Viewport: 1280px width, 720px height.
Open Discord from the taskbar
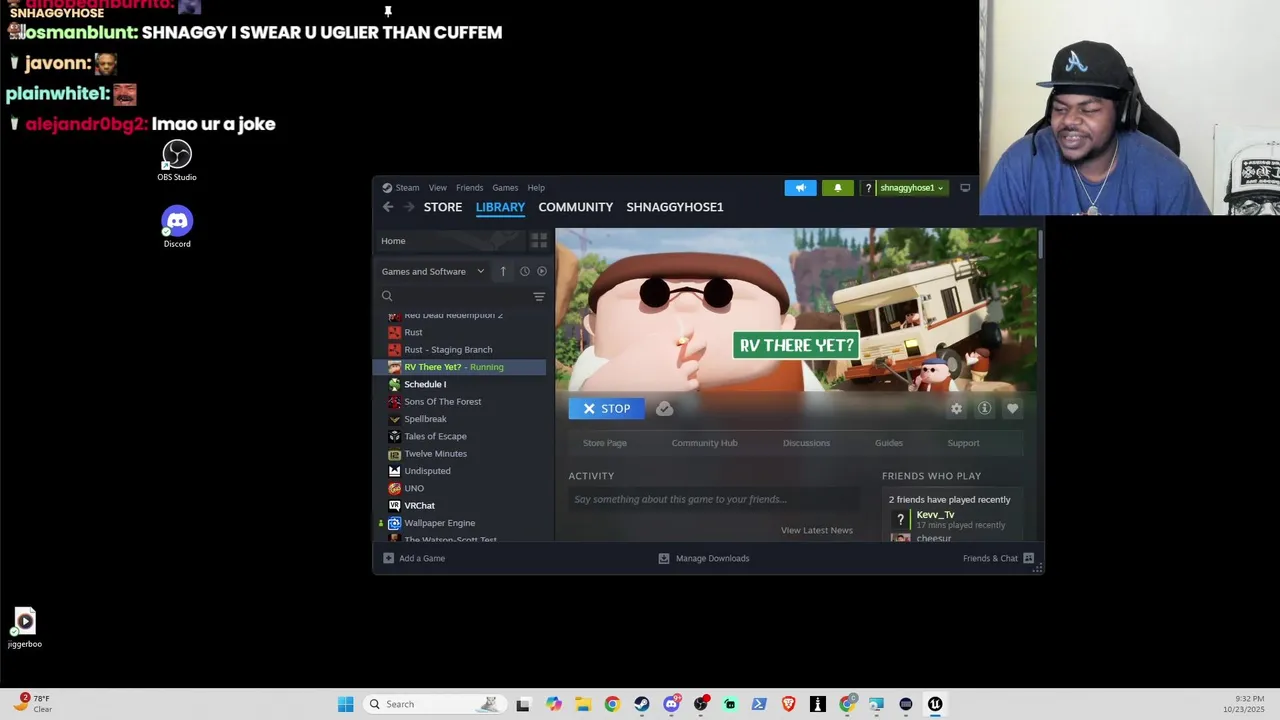pos(671,704)
